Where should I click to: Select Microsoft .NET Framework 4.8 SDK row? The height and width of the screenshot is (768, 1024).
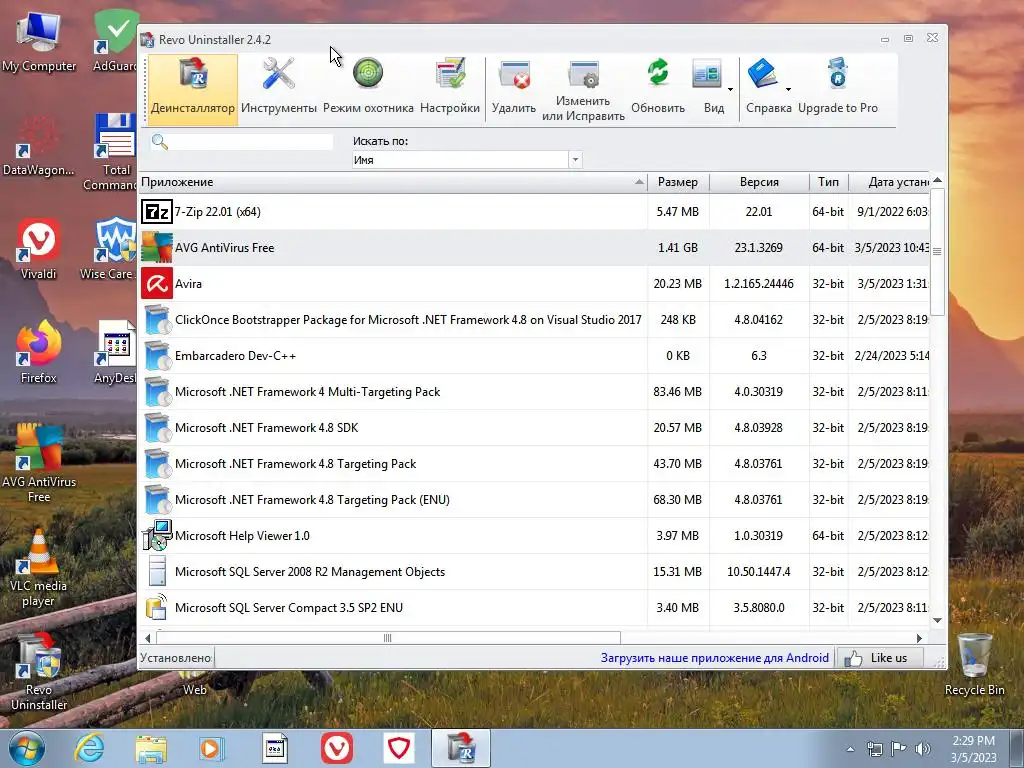click(534, 428)
